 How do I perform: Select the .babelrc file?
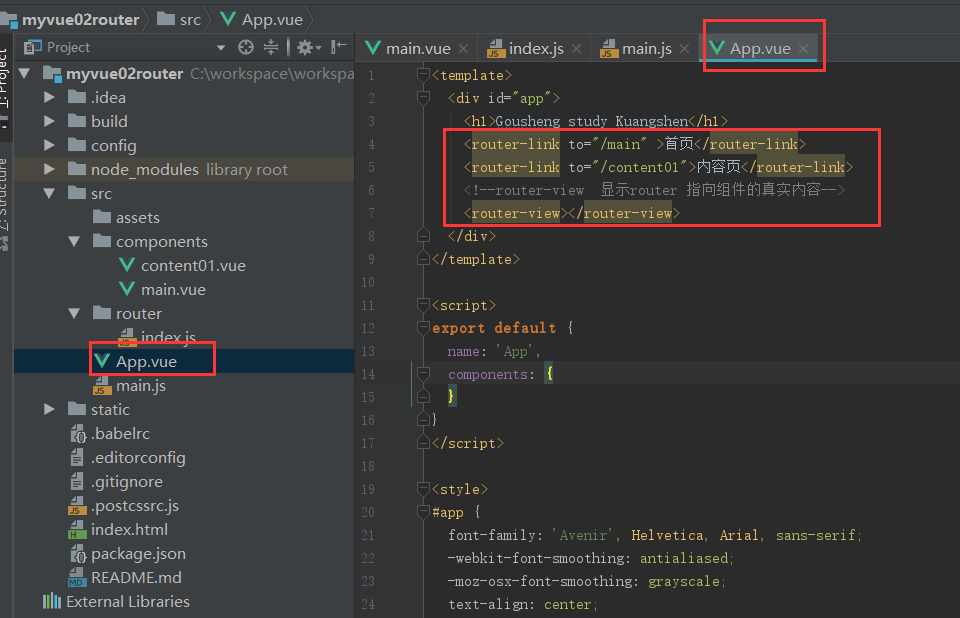pyautogui.click(x=120, y=433)
